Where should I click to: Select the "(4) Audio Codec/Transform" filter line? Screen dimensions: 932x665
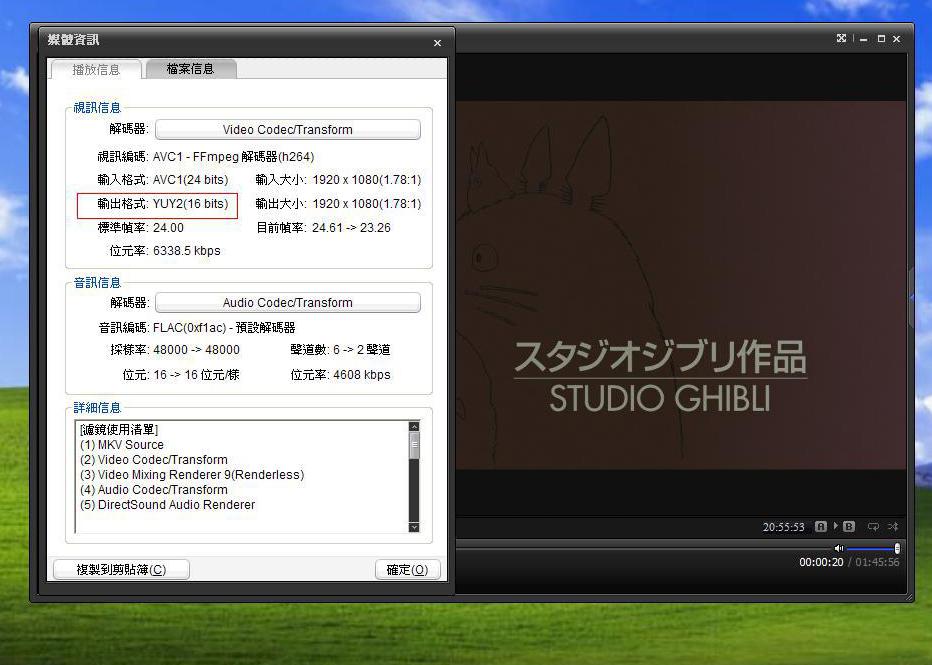coord(154,490)
